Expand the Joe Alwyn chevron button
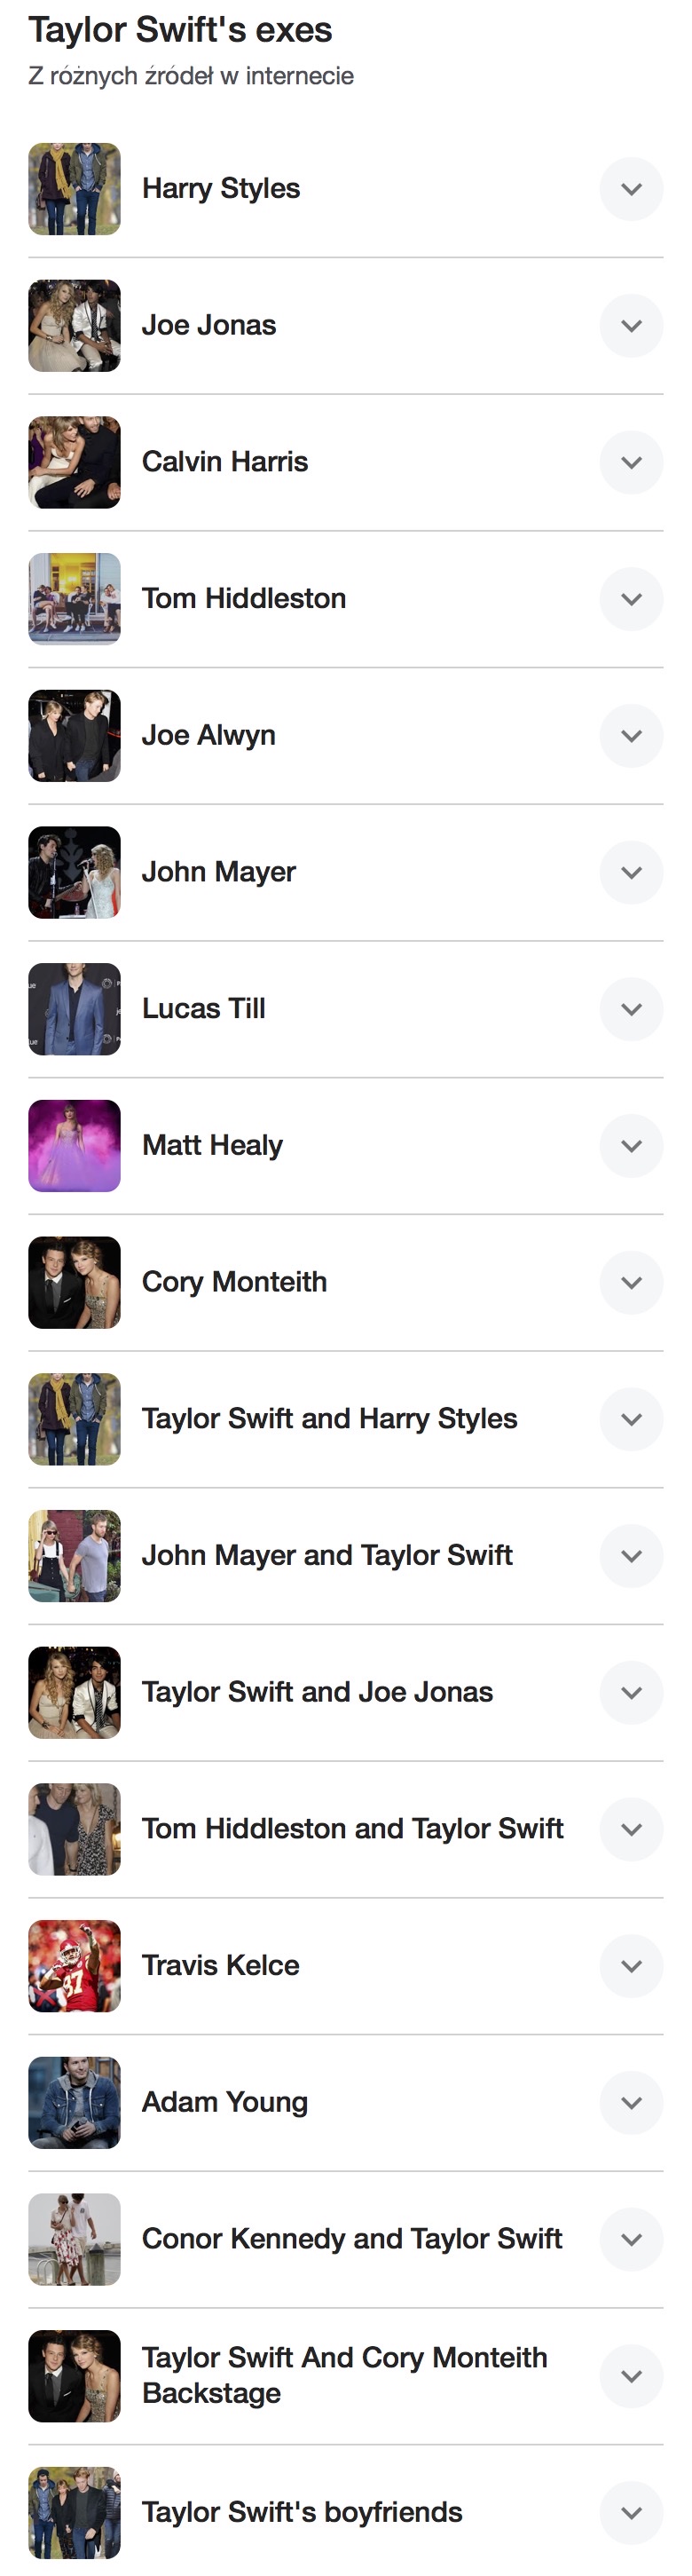 [x=631, y=736]
